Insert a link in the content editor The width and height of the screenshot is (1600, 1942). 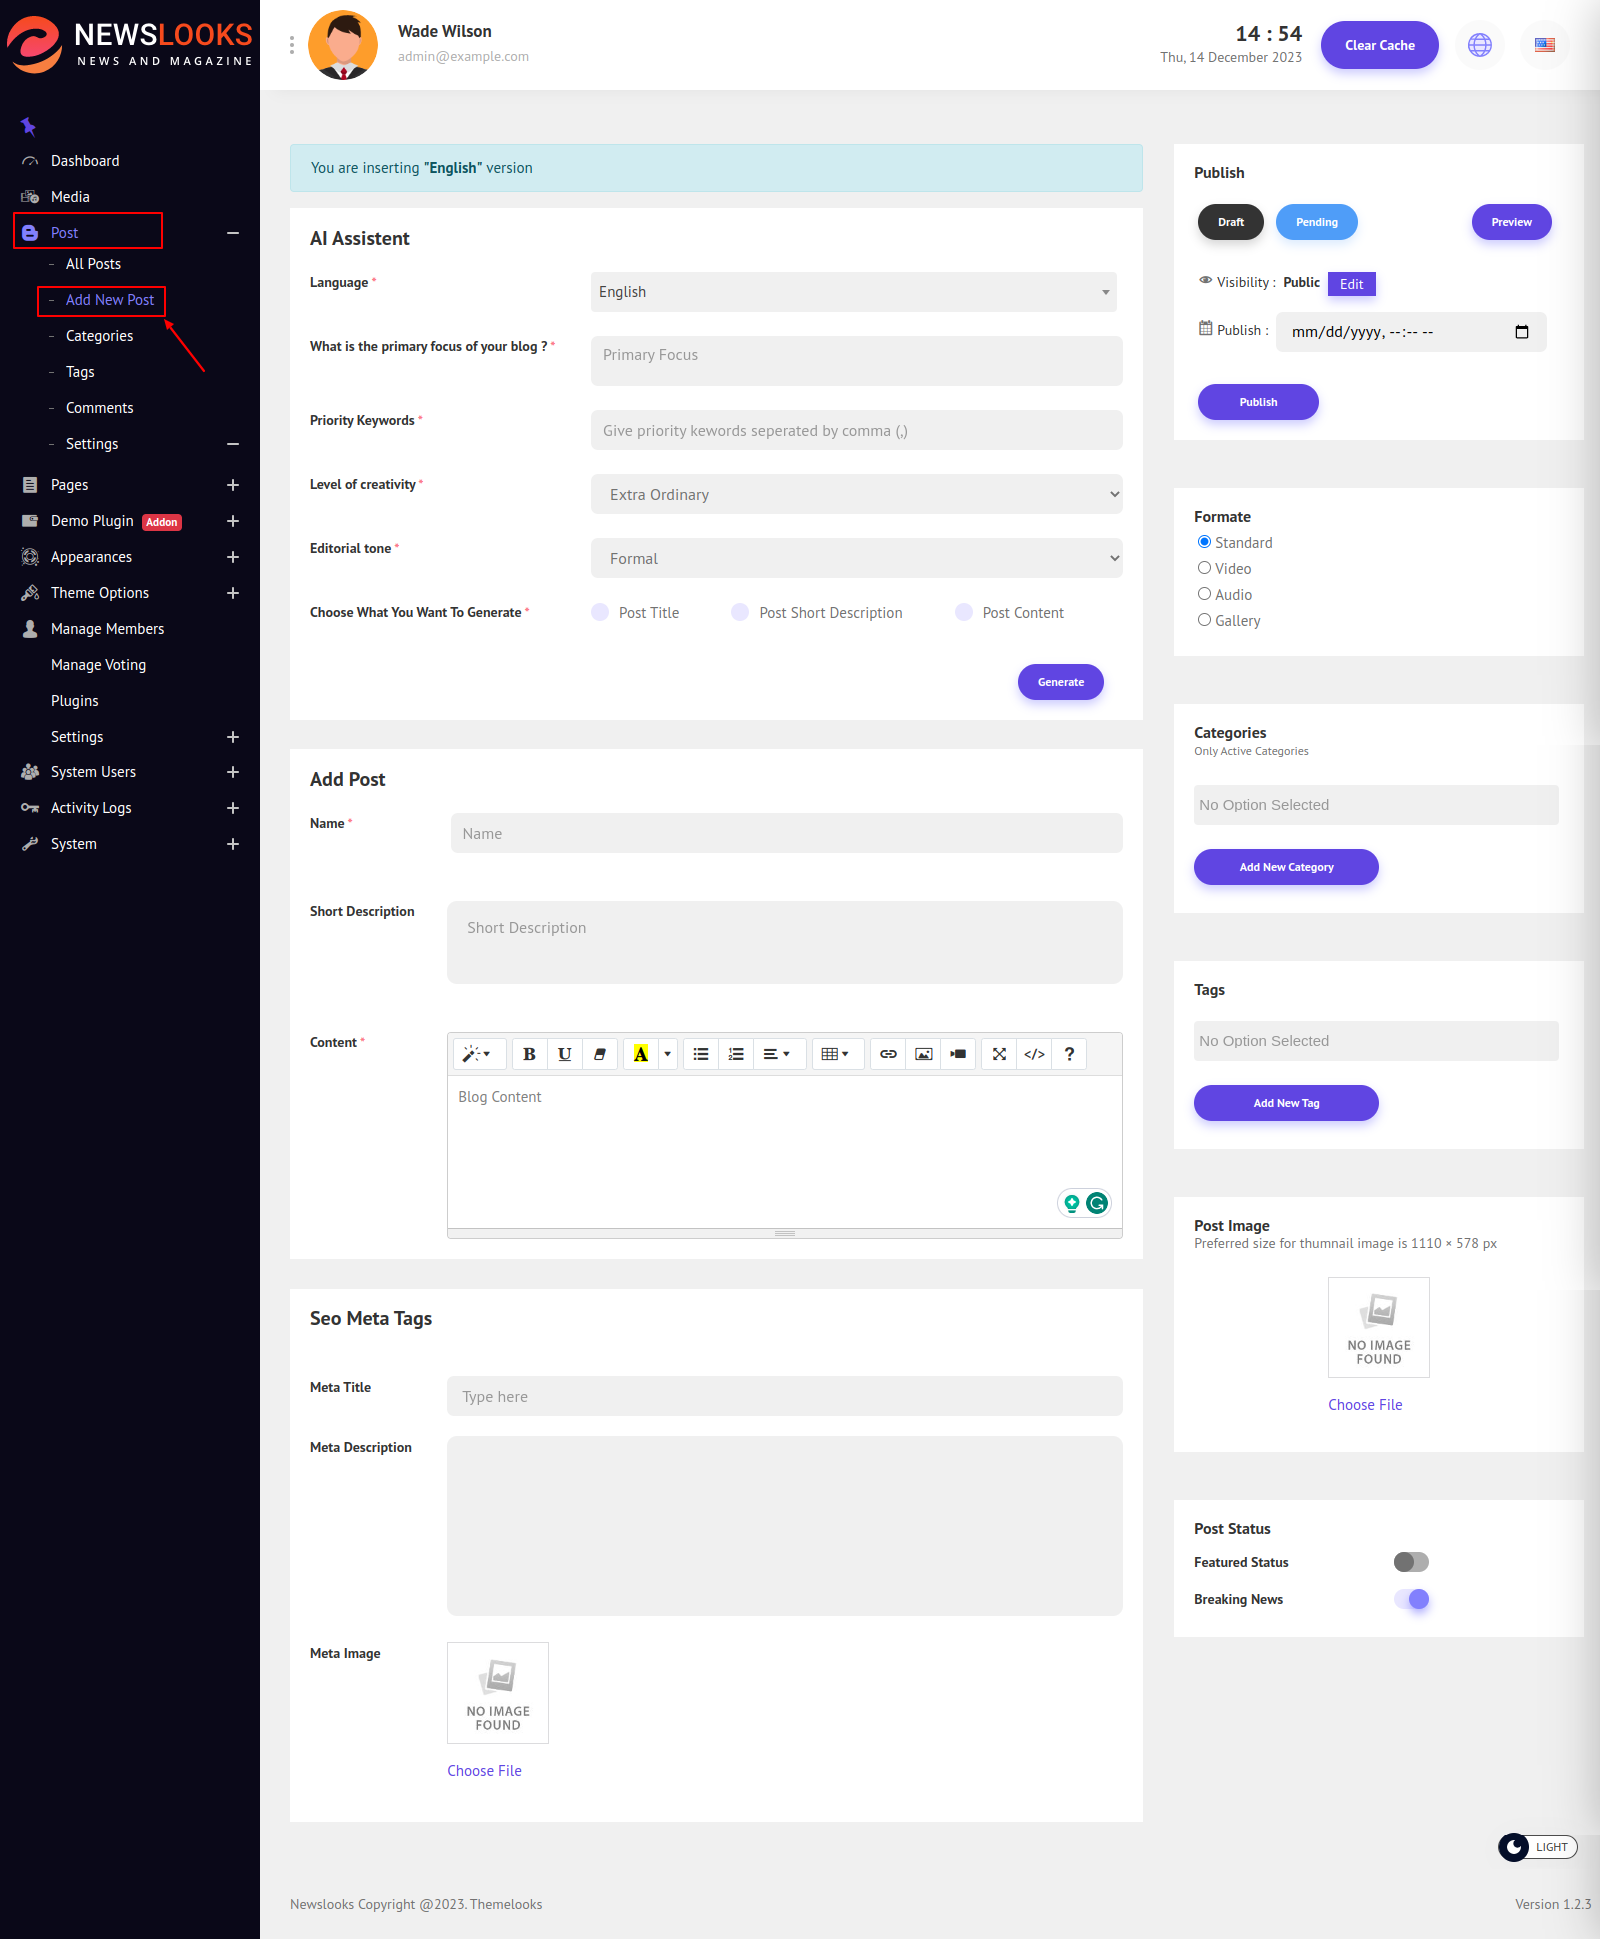(888, 1054)
